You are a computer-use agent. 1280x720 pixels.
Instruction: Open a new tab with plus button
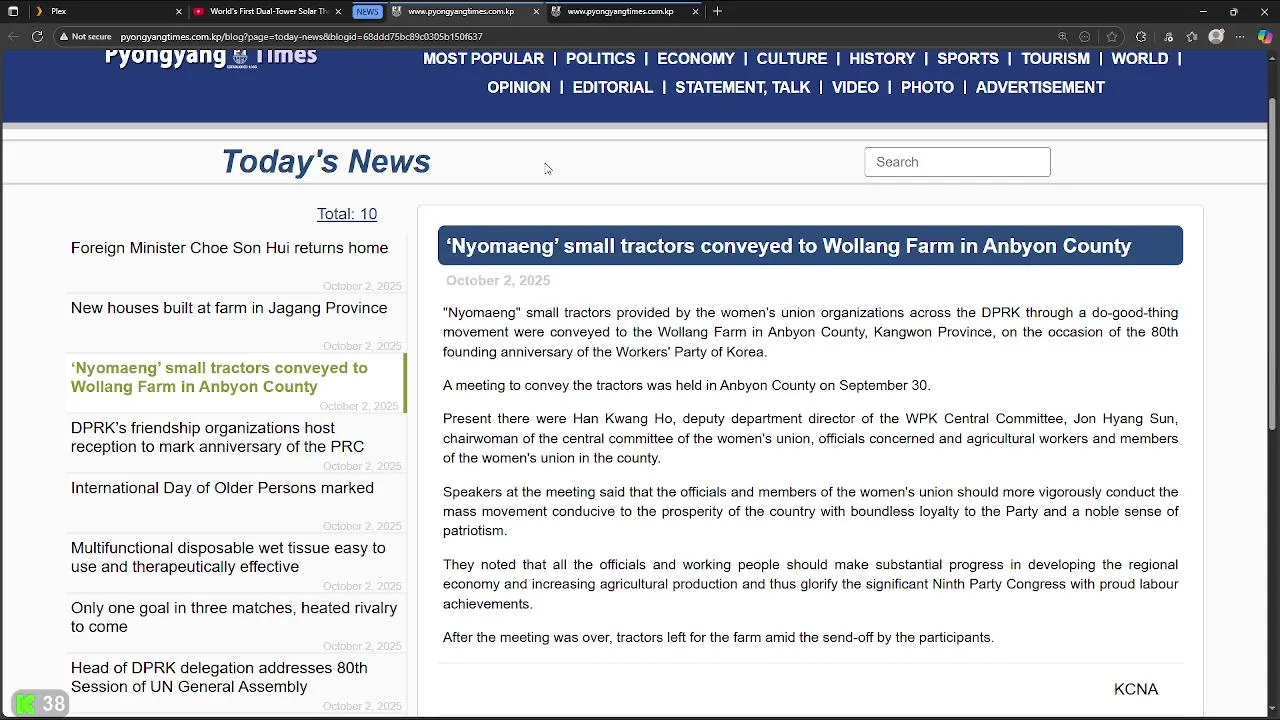point(717,11)
